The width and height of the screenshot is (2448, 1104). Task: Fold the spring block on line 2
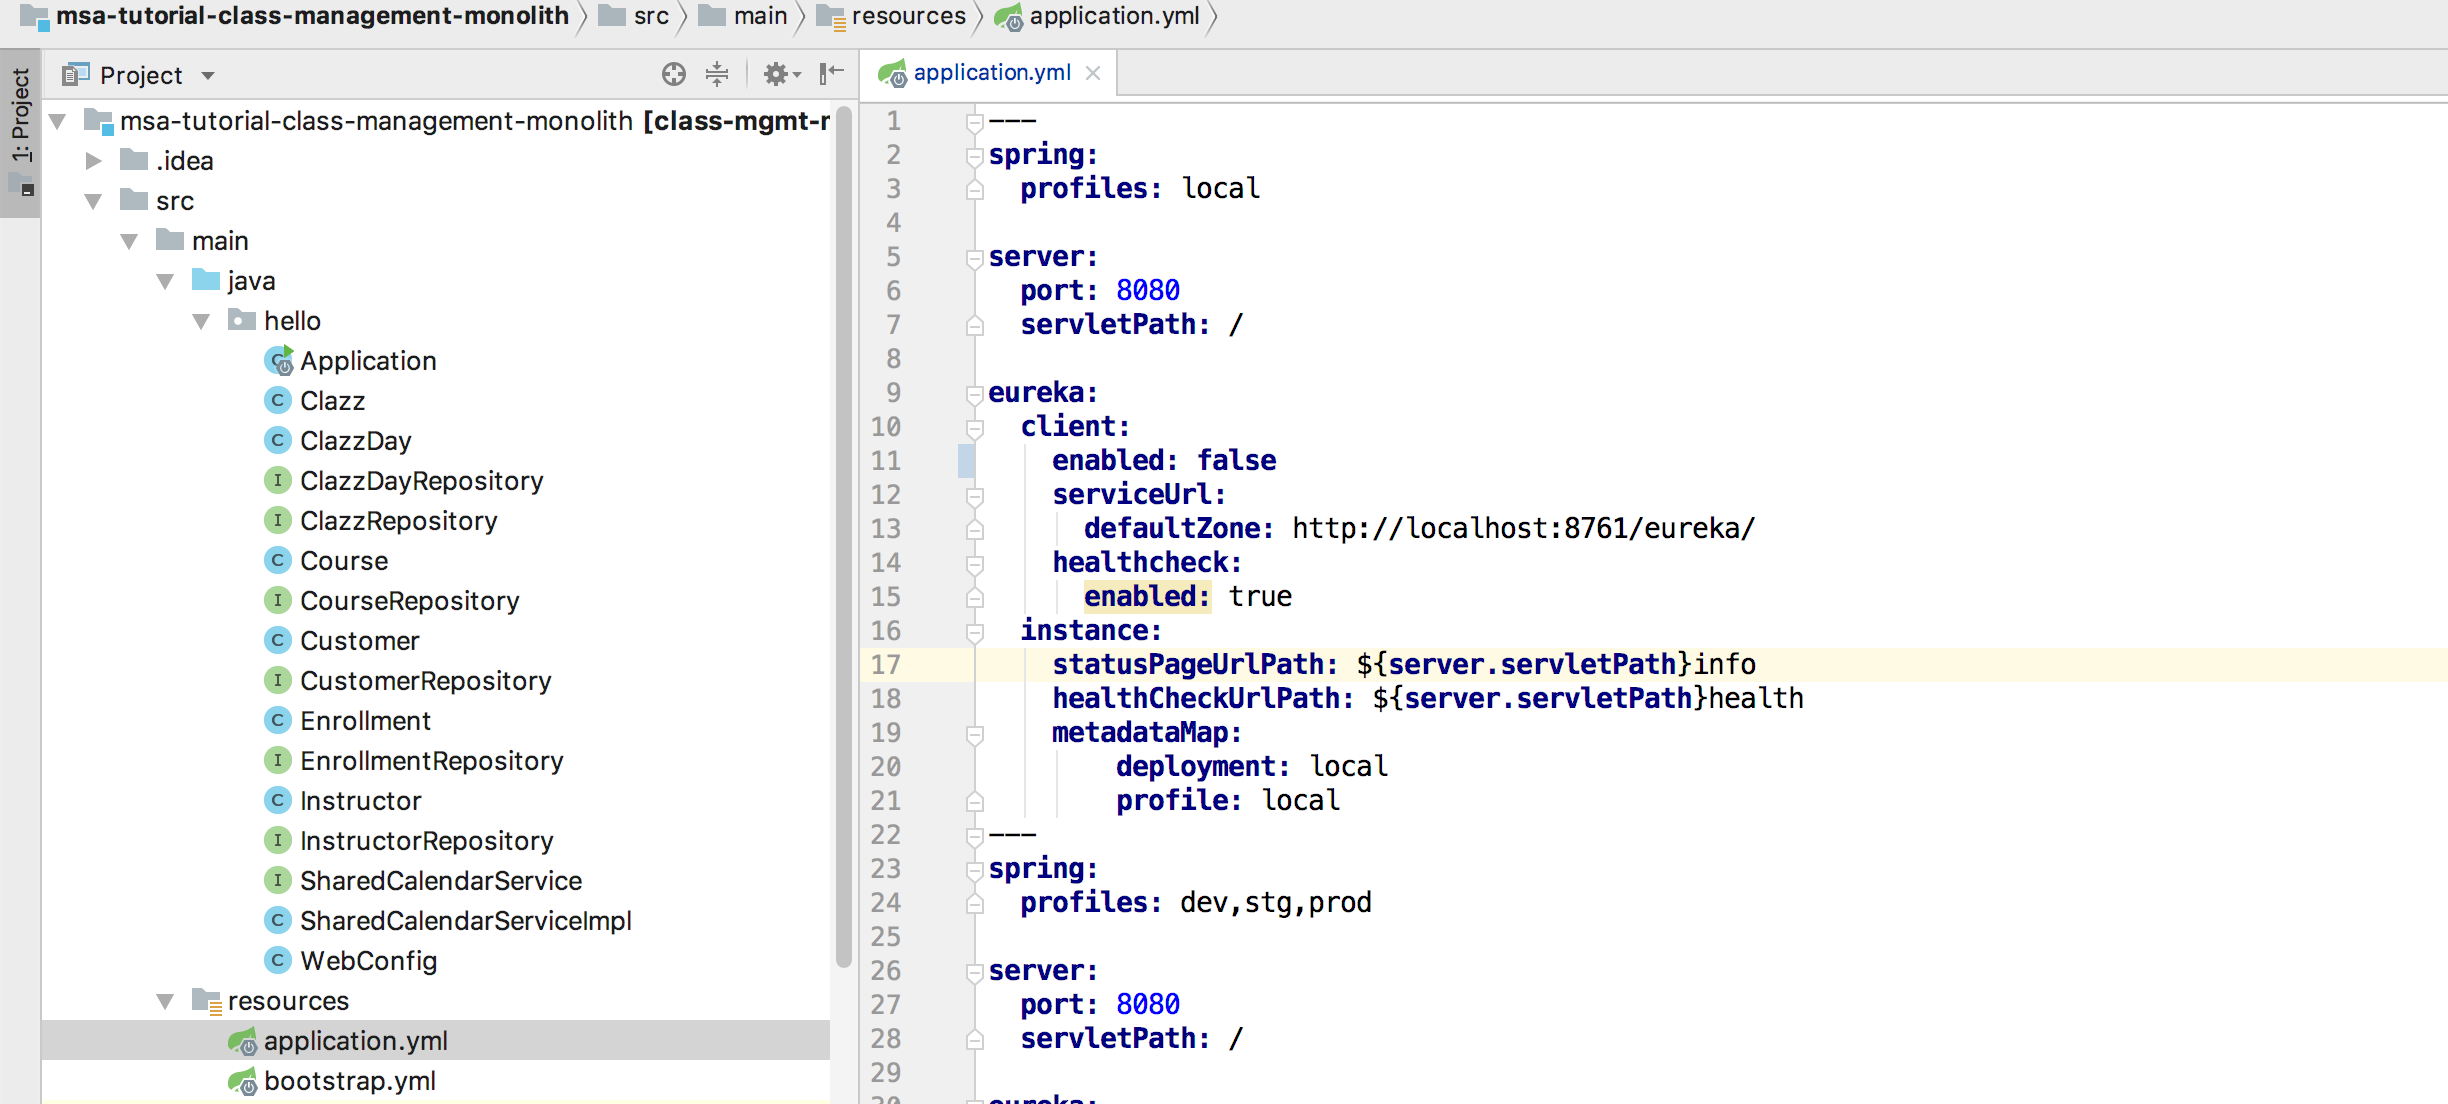tap(974, 156)
